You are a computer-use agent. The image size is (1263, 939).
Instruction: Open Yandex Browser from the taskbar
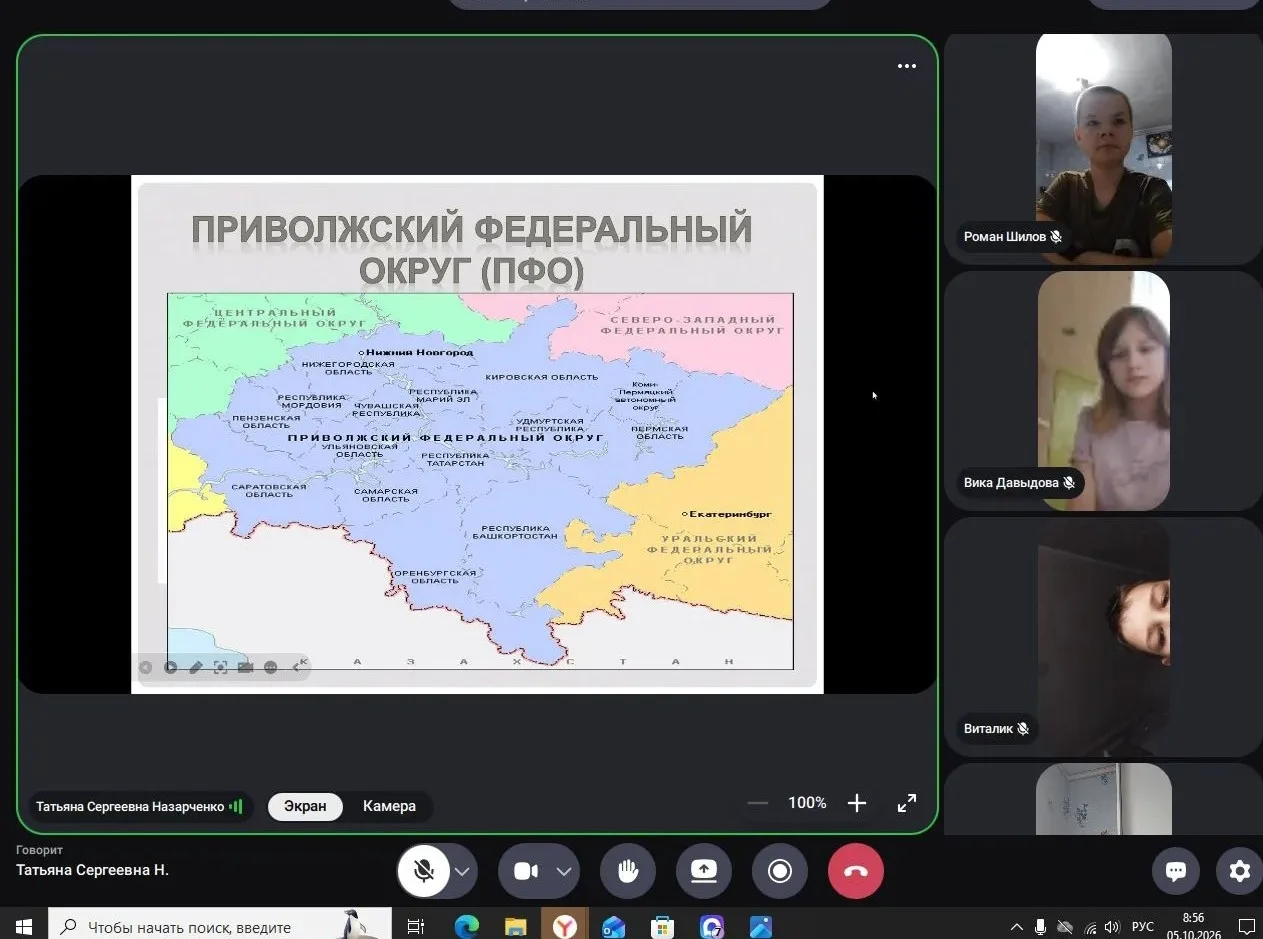click(564, 927)
